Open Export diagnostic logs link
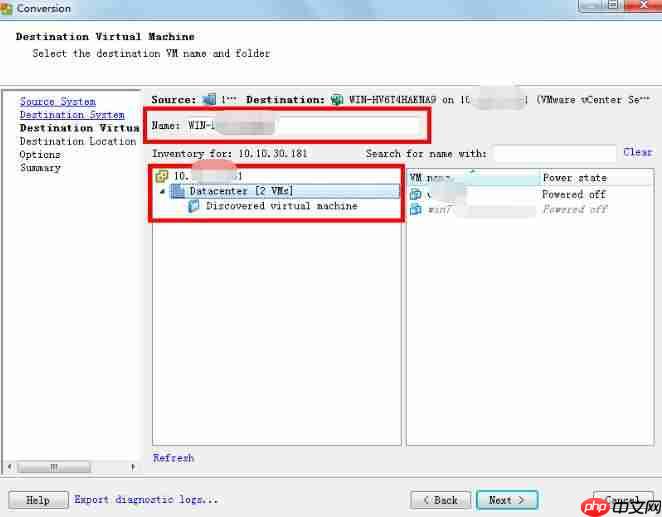662x517 pixels. [x=146, y=500]
